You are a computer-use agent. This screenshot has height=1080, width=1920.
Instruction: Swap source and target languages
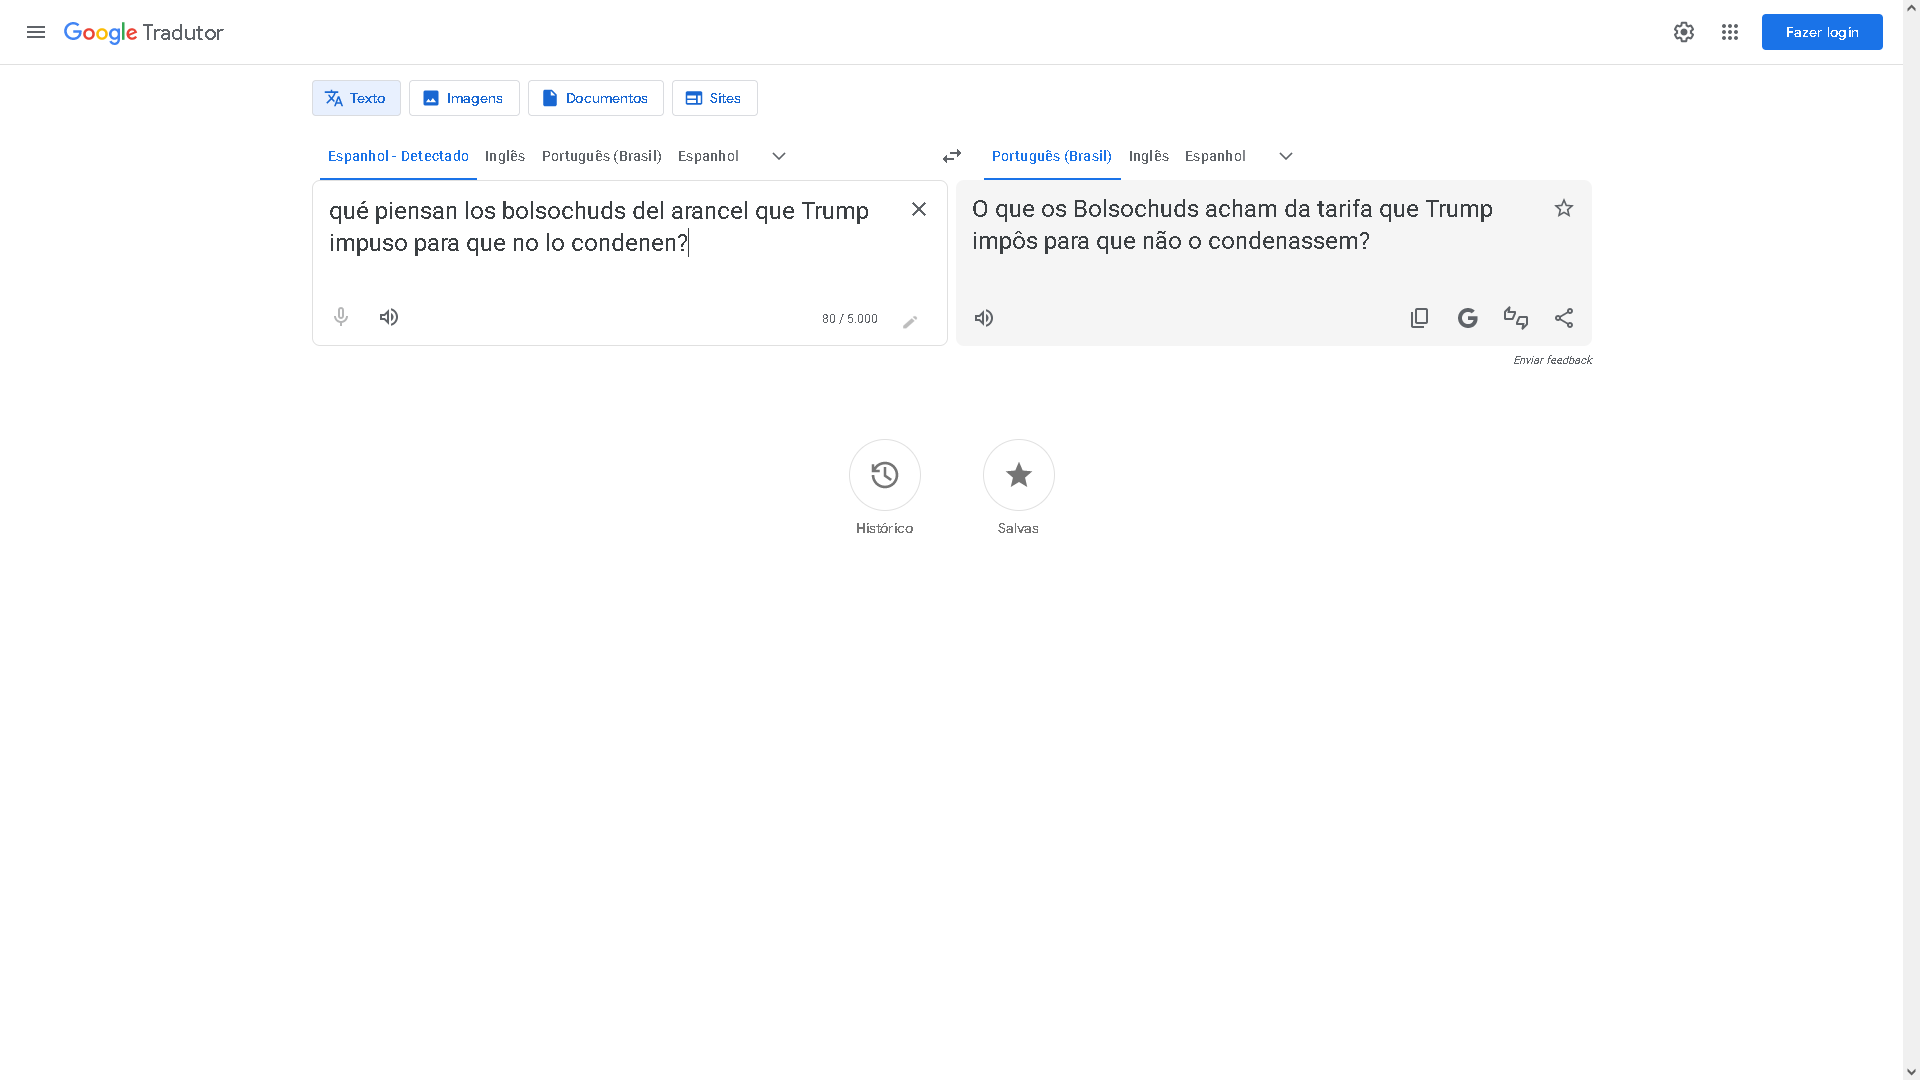pyautogui.click(x=952, y=156)
